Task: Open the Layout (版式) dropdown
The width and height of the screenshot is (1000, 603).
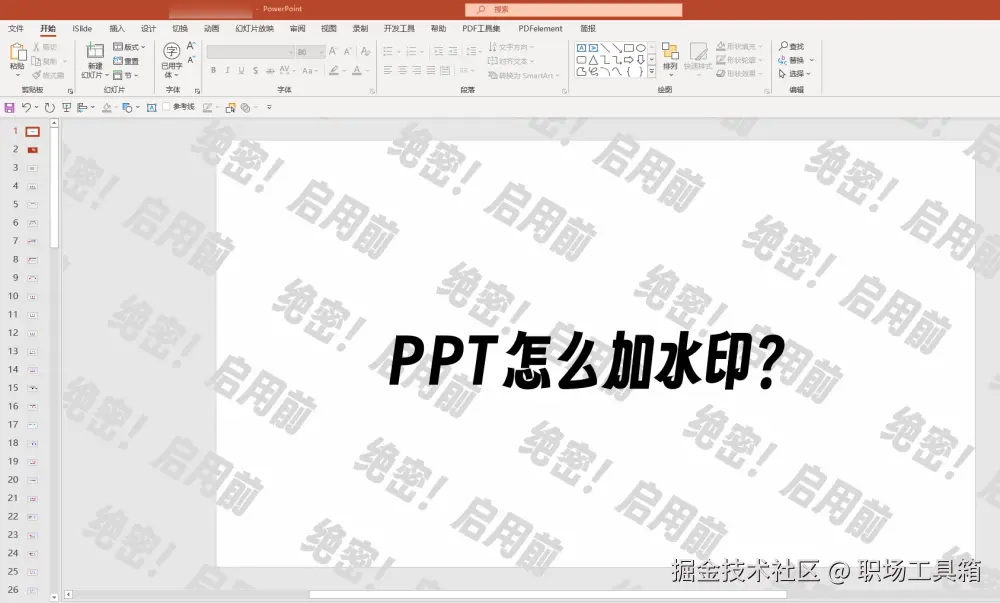Action: tap(129, 47)
